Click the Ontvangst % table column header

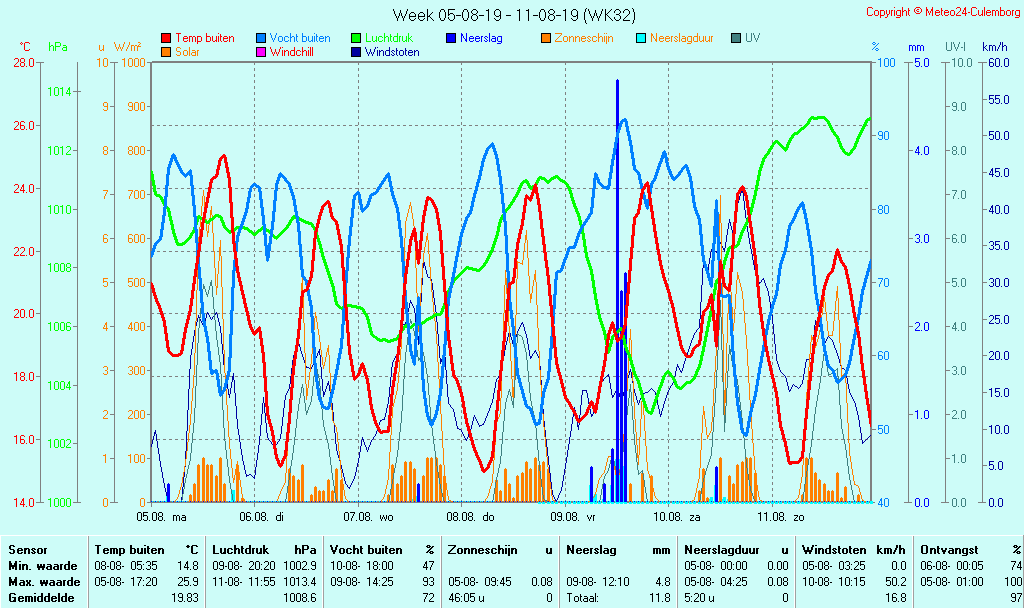coord(970,550)
